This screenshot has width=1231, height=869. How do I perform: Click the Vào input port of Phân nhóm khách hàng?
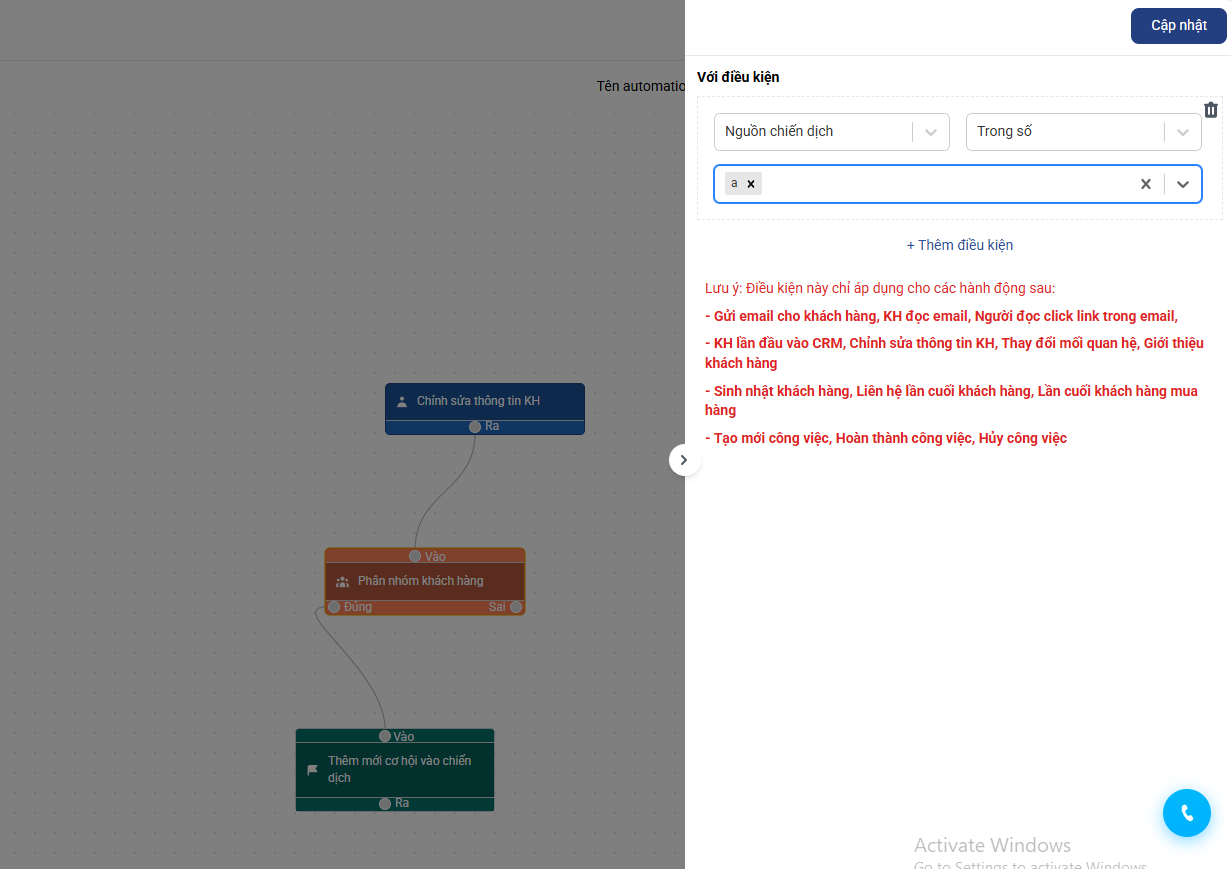pos(415,556)
